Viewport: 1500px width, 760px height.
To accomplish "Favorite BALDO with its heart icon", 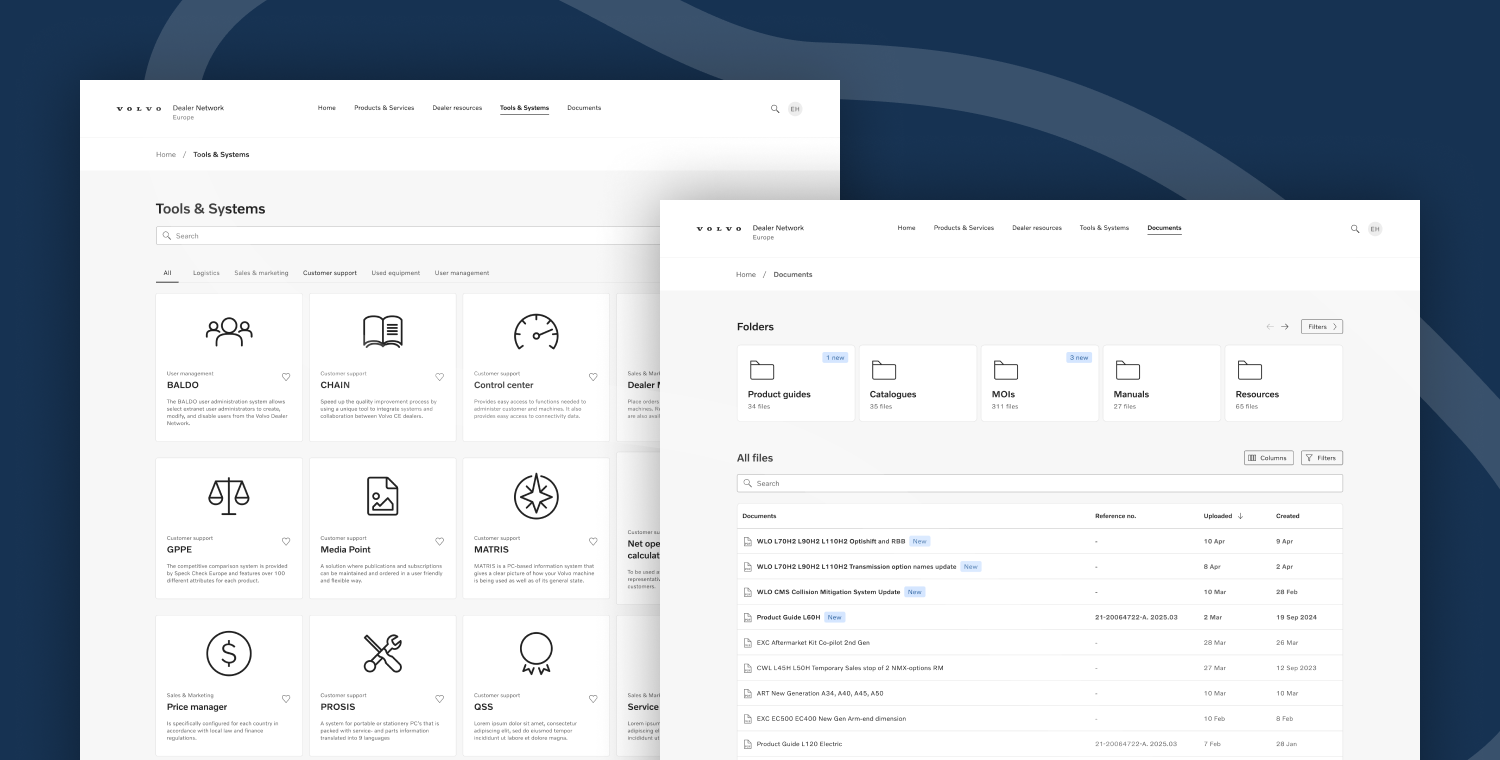I will (286, 377).
